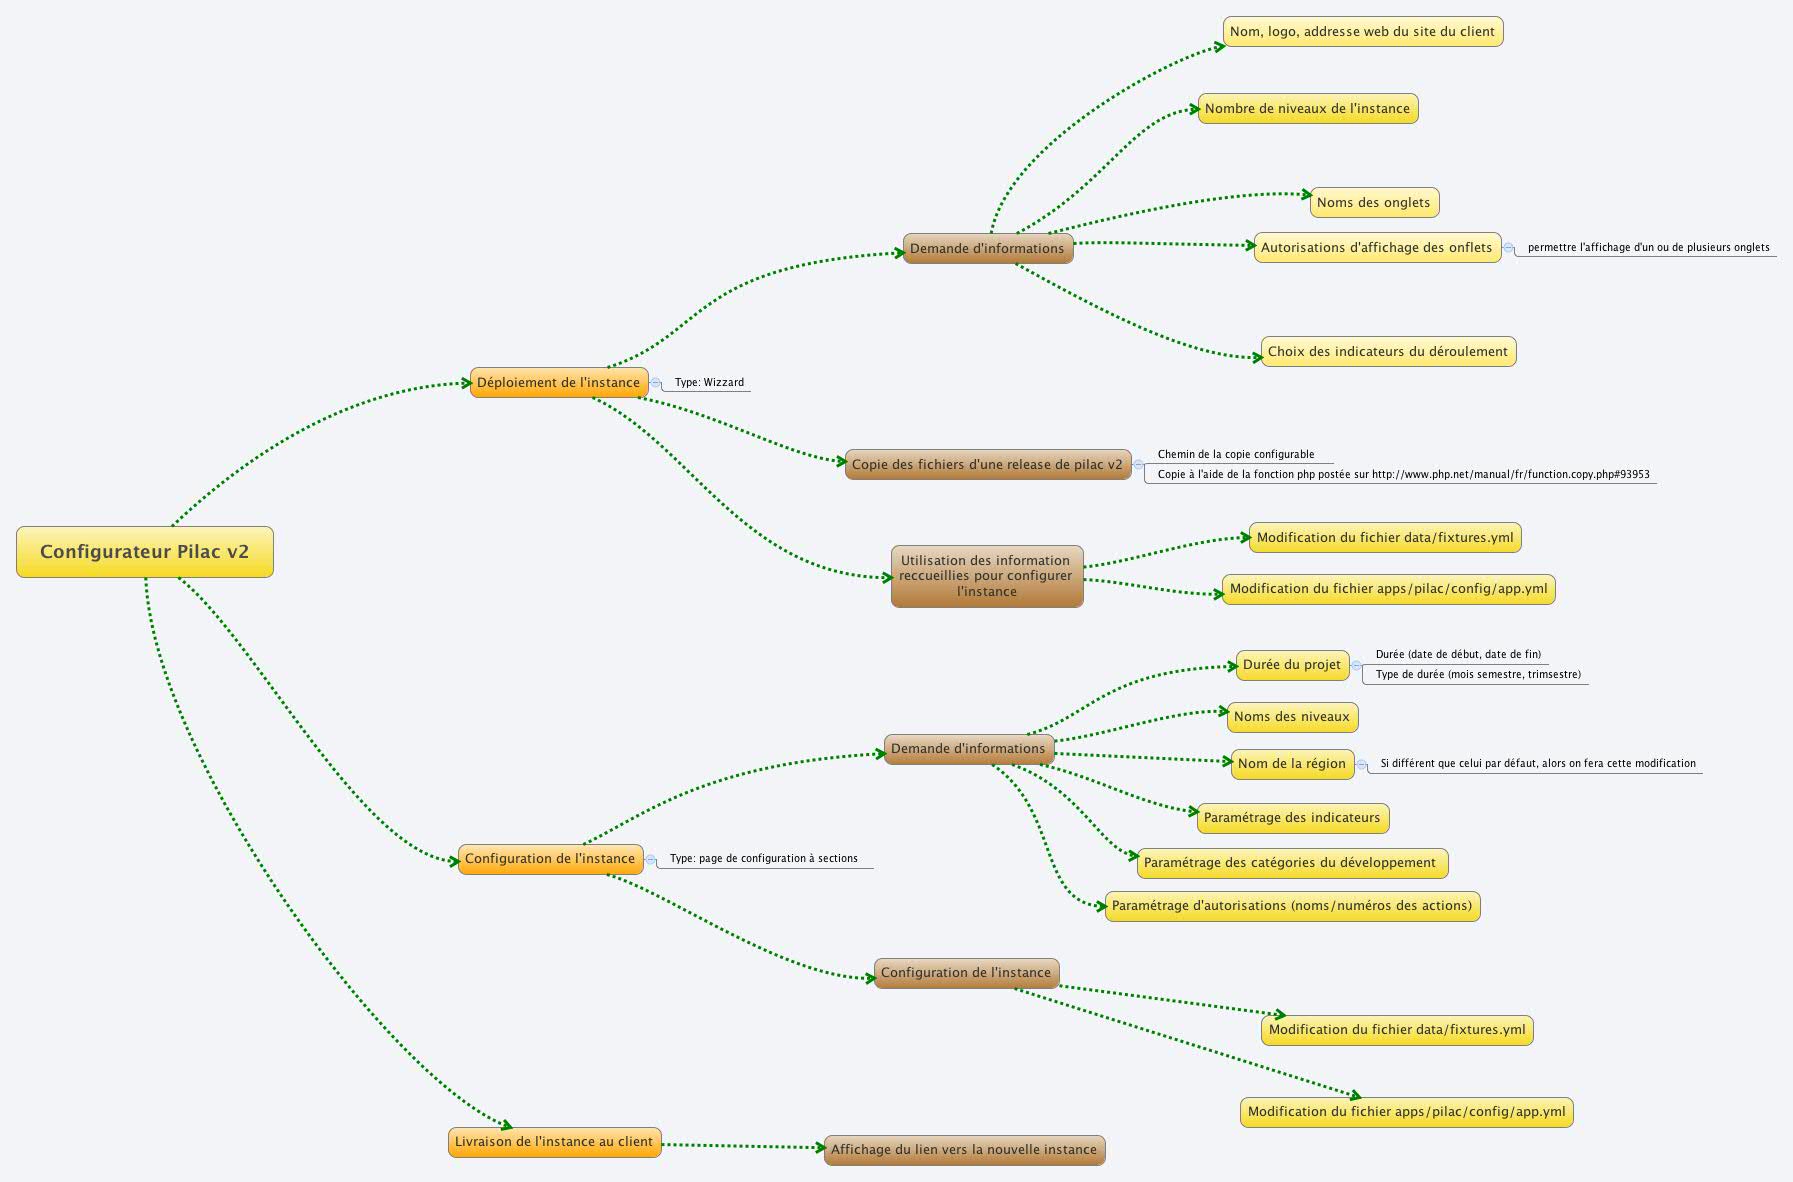
Task: Select Utilisation des information reccueillies node
Action: click(986, 576)
